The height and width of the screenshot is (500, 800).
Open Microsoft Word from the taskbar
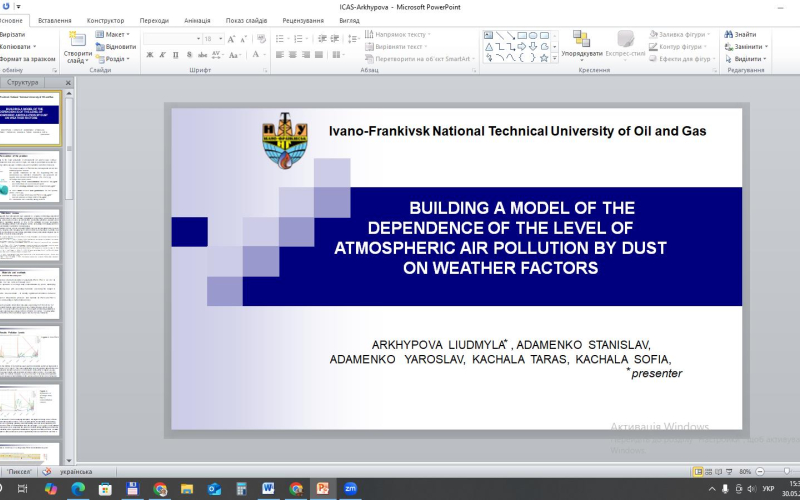click(x=268, y=488)
